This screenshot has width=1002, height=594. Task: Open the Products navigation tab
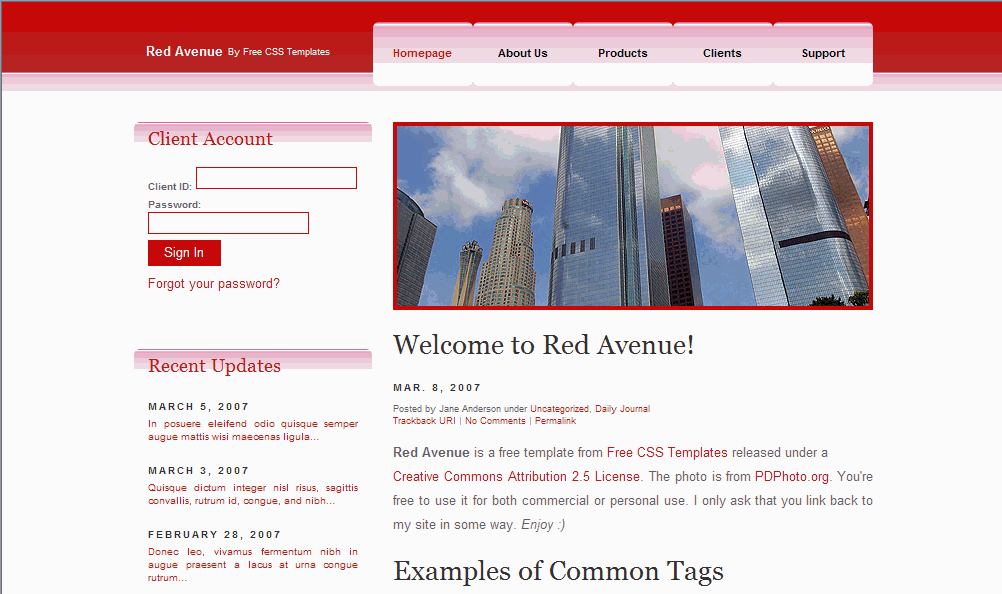[622, 53]
